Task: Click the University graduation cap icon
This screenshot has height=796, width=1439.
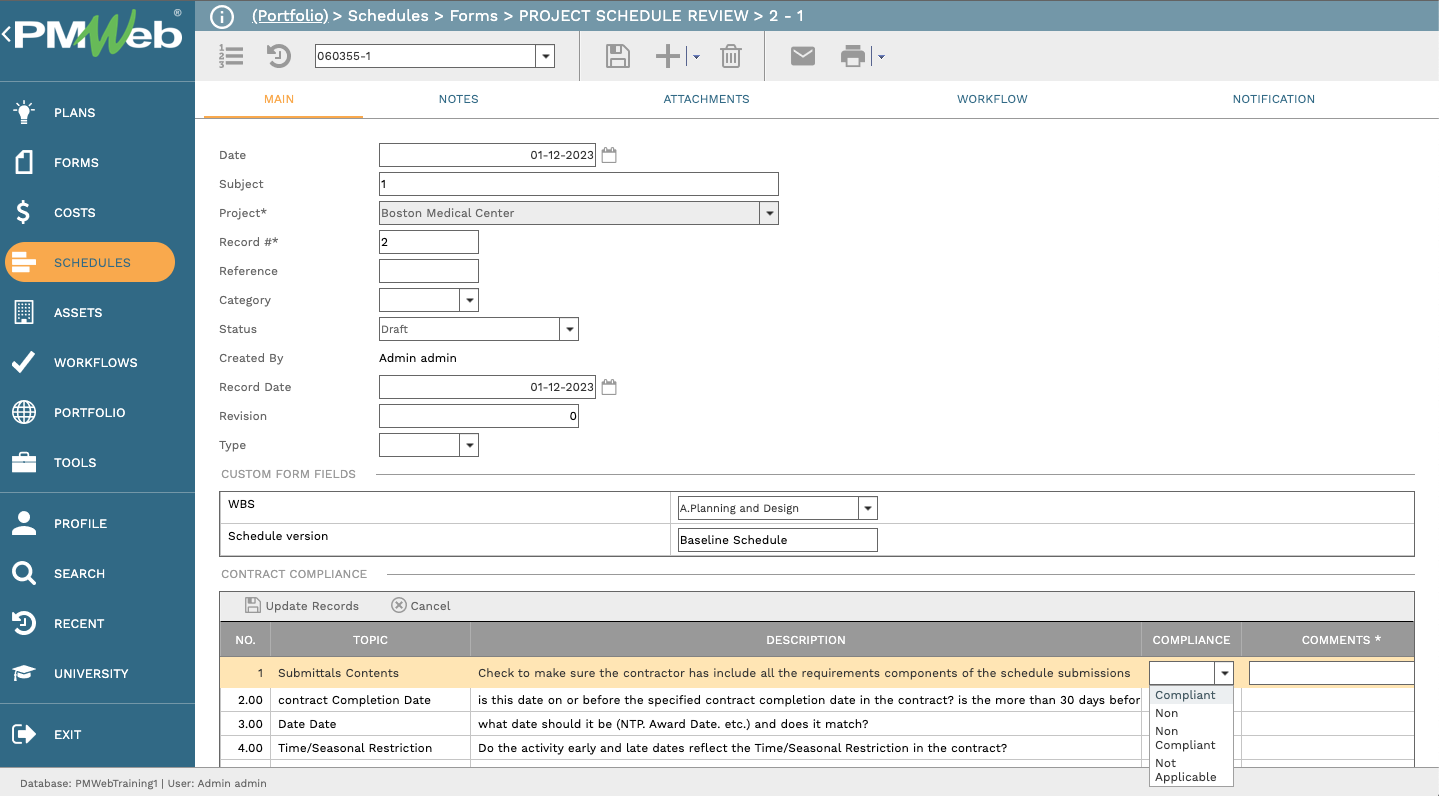Action: point(24,673)
